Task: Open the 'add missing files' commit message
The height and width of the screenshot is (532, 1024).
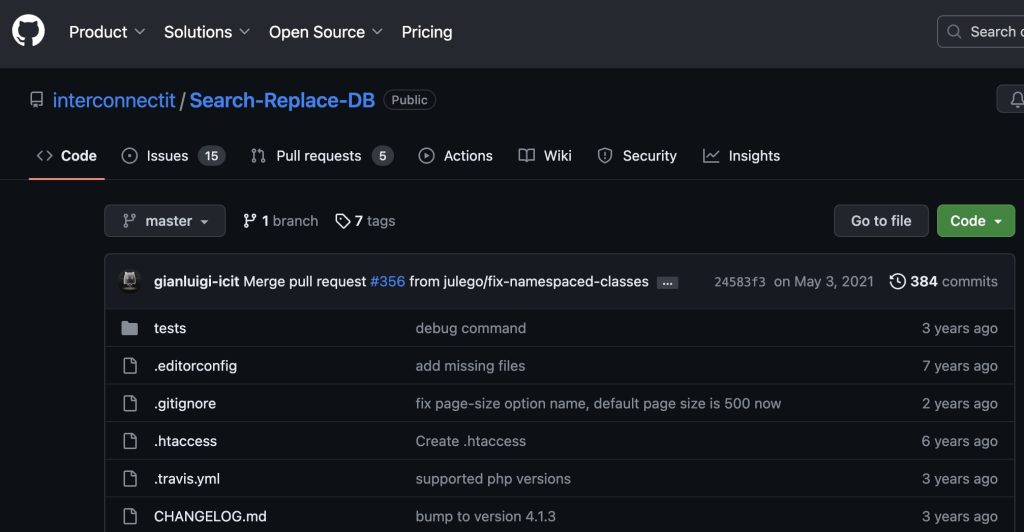Action: pos(470,366)
